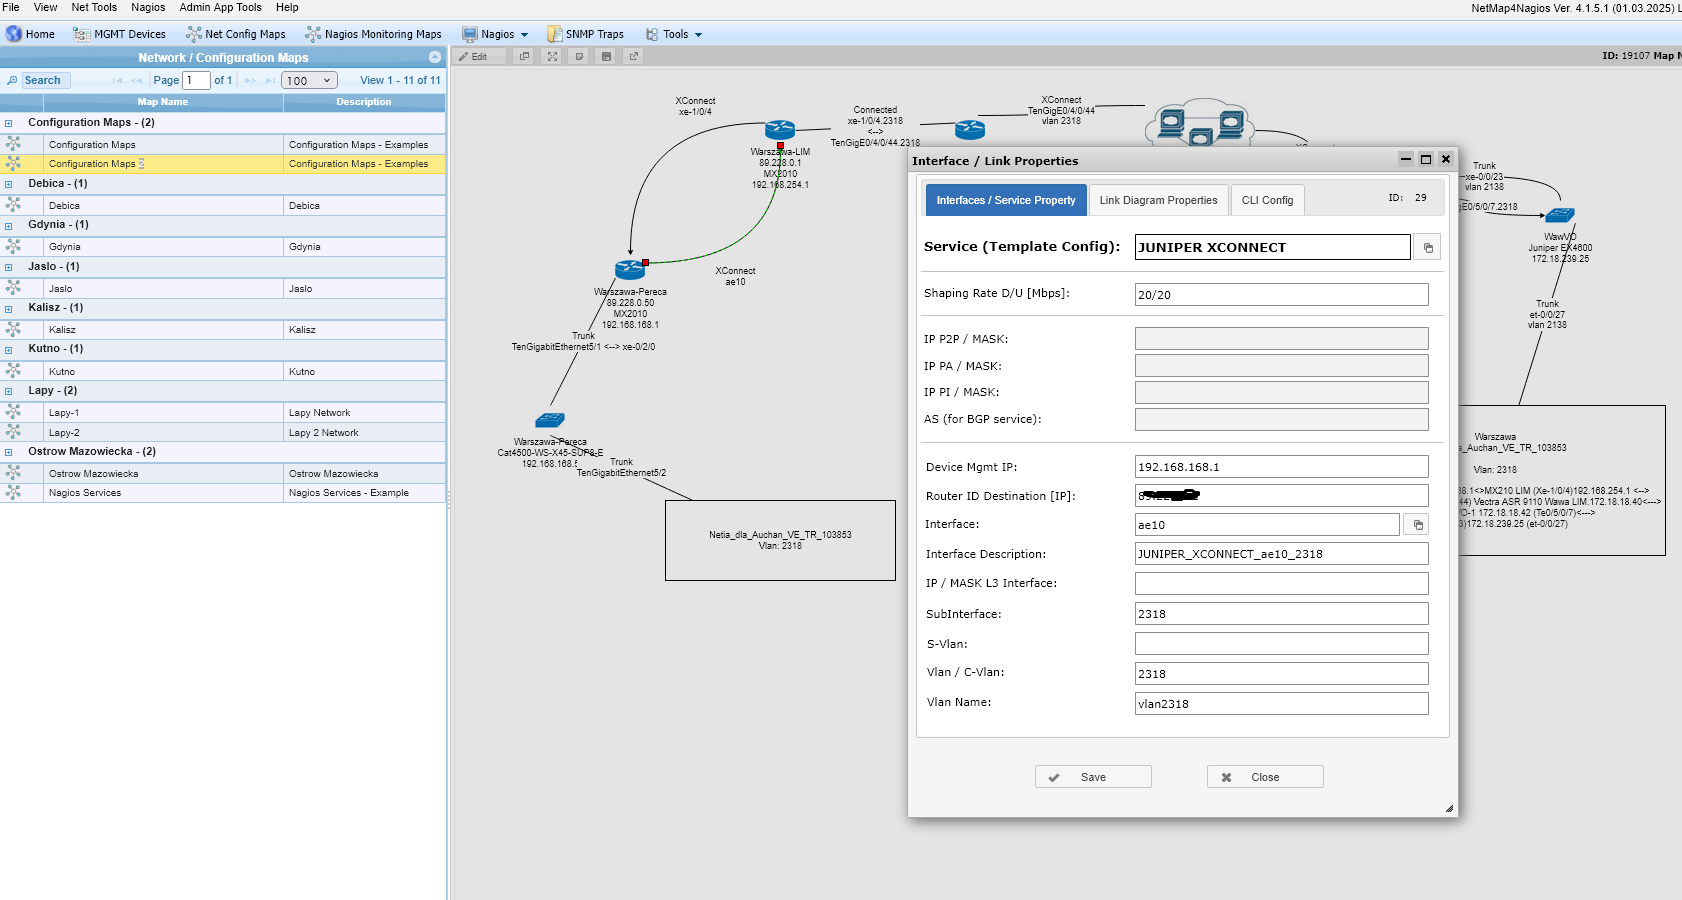Open the Nagios dropdown in toolbar
The image size is (1682, 900).
click(495, 34)
